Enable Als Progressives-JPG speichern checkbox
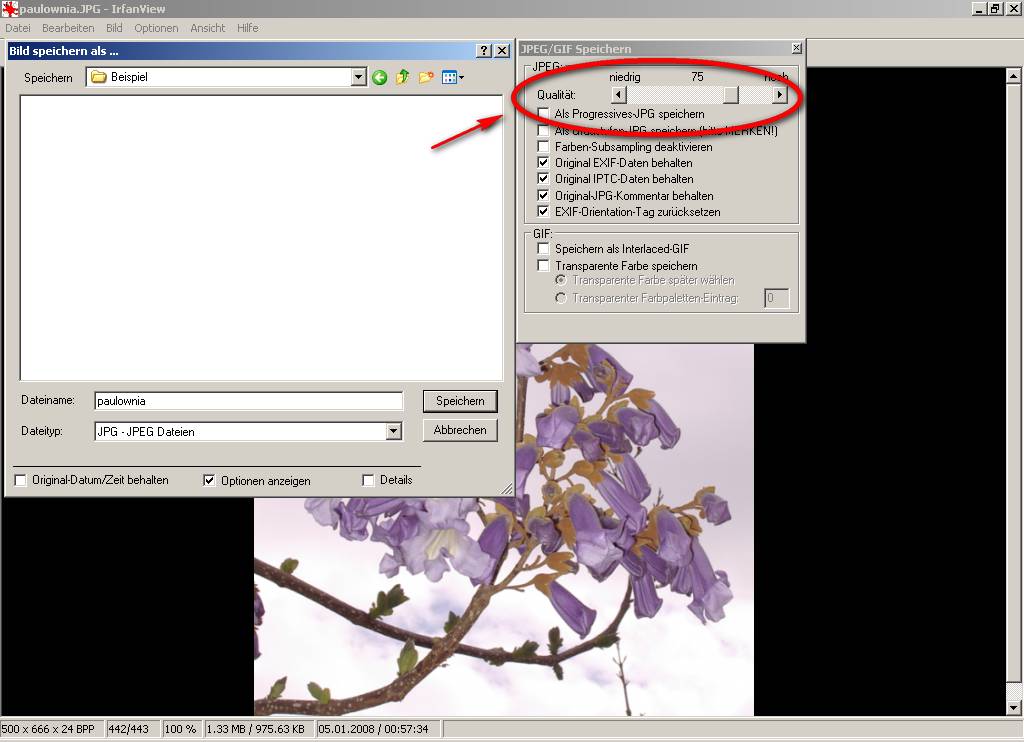 pos(543,114)
